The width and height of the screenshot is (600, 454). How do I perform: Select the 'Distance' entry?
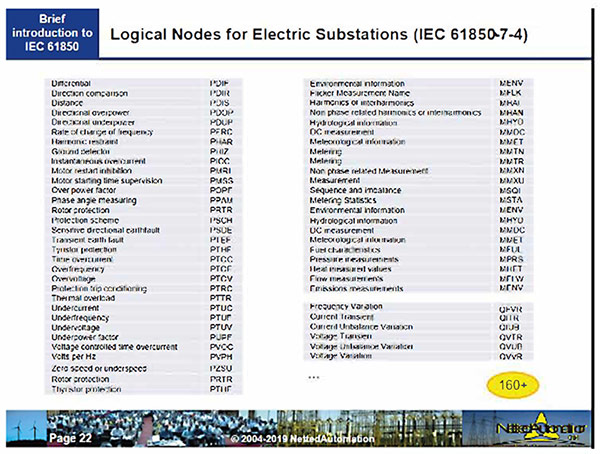67,103
